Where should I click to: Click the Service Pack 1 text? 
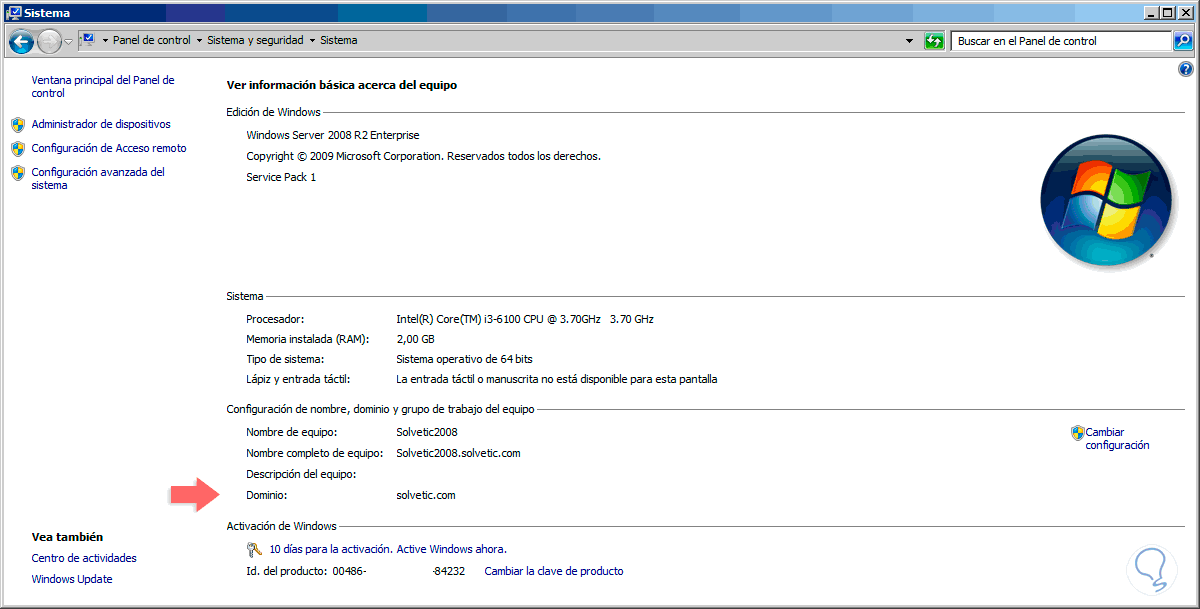(x=281, y=177)
